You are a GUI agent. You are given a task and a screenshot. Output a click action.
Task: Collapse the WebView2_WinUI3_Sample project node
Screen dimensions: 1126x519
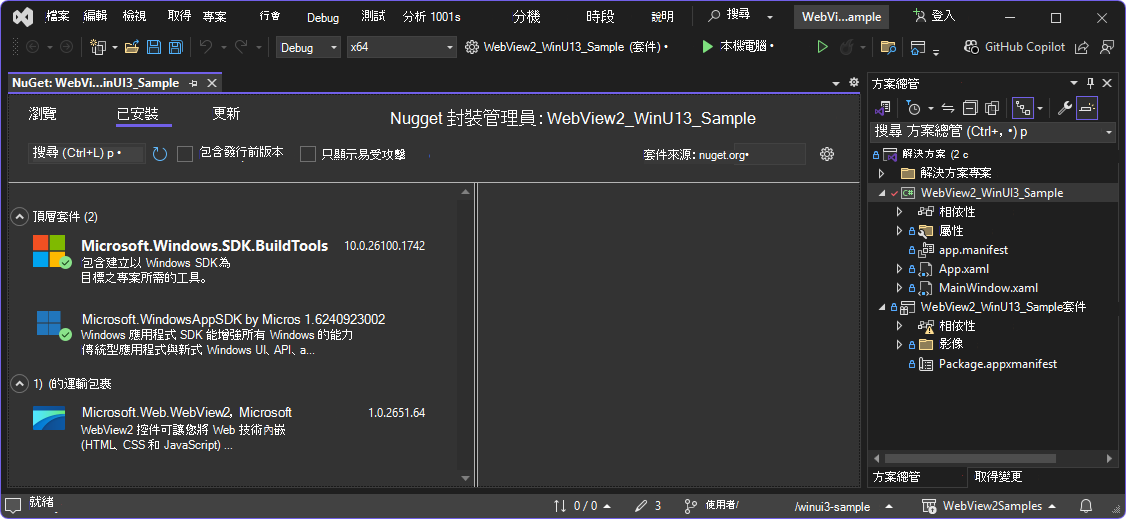point(882,193)
